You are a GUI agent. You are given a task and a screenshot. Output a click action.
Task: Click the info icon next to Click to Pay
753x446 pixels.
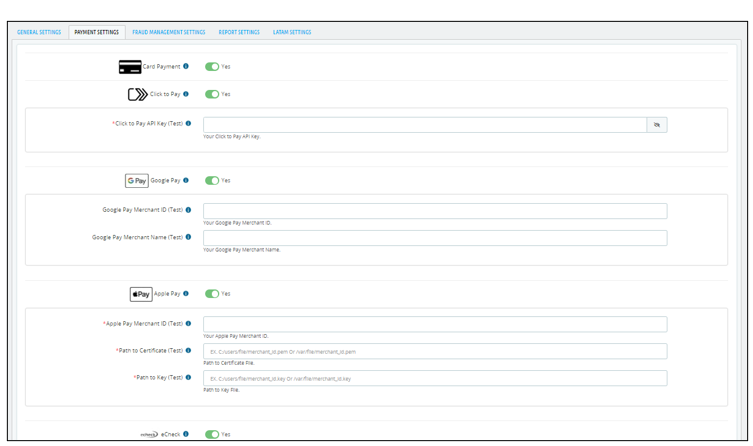click(186, 94)
